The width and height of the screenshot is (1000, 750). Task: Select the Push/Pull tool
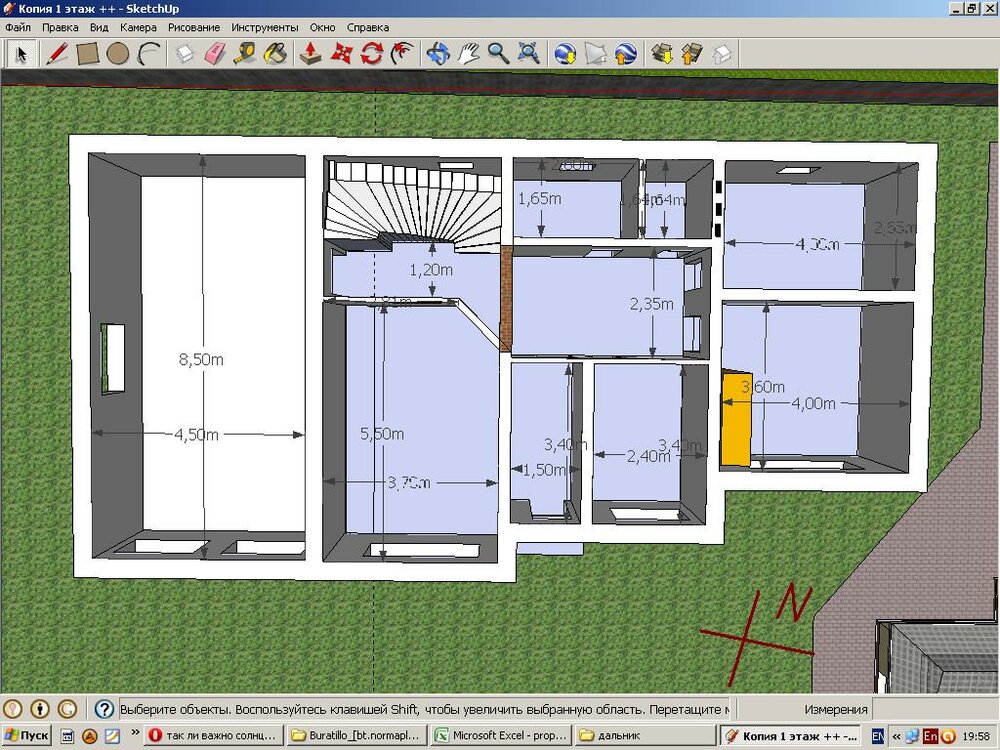coord(311,53)
